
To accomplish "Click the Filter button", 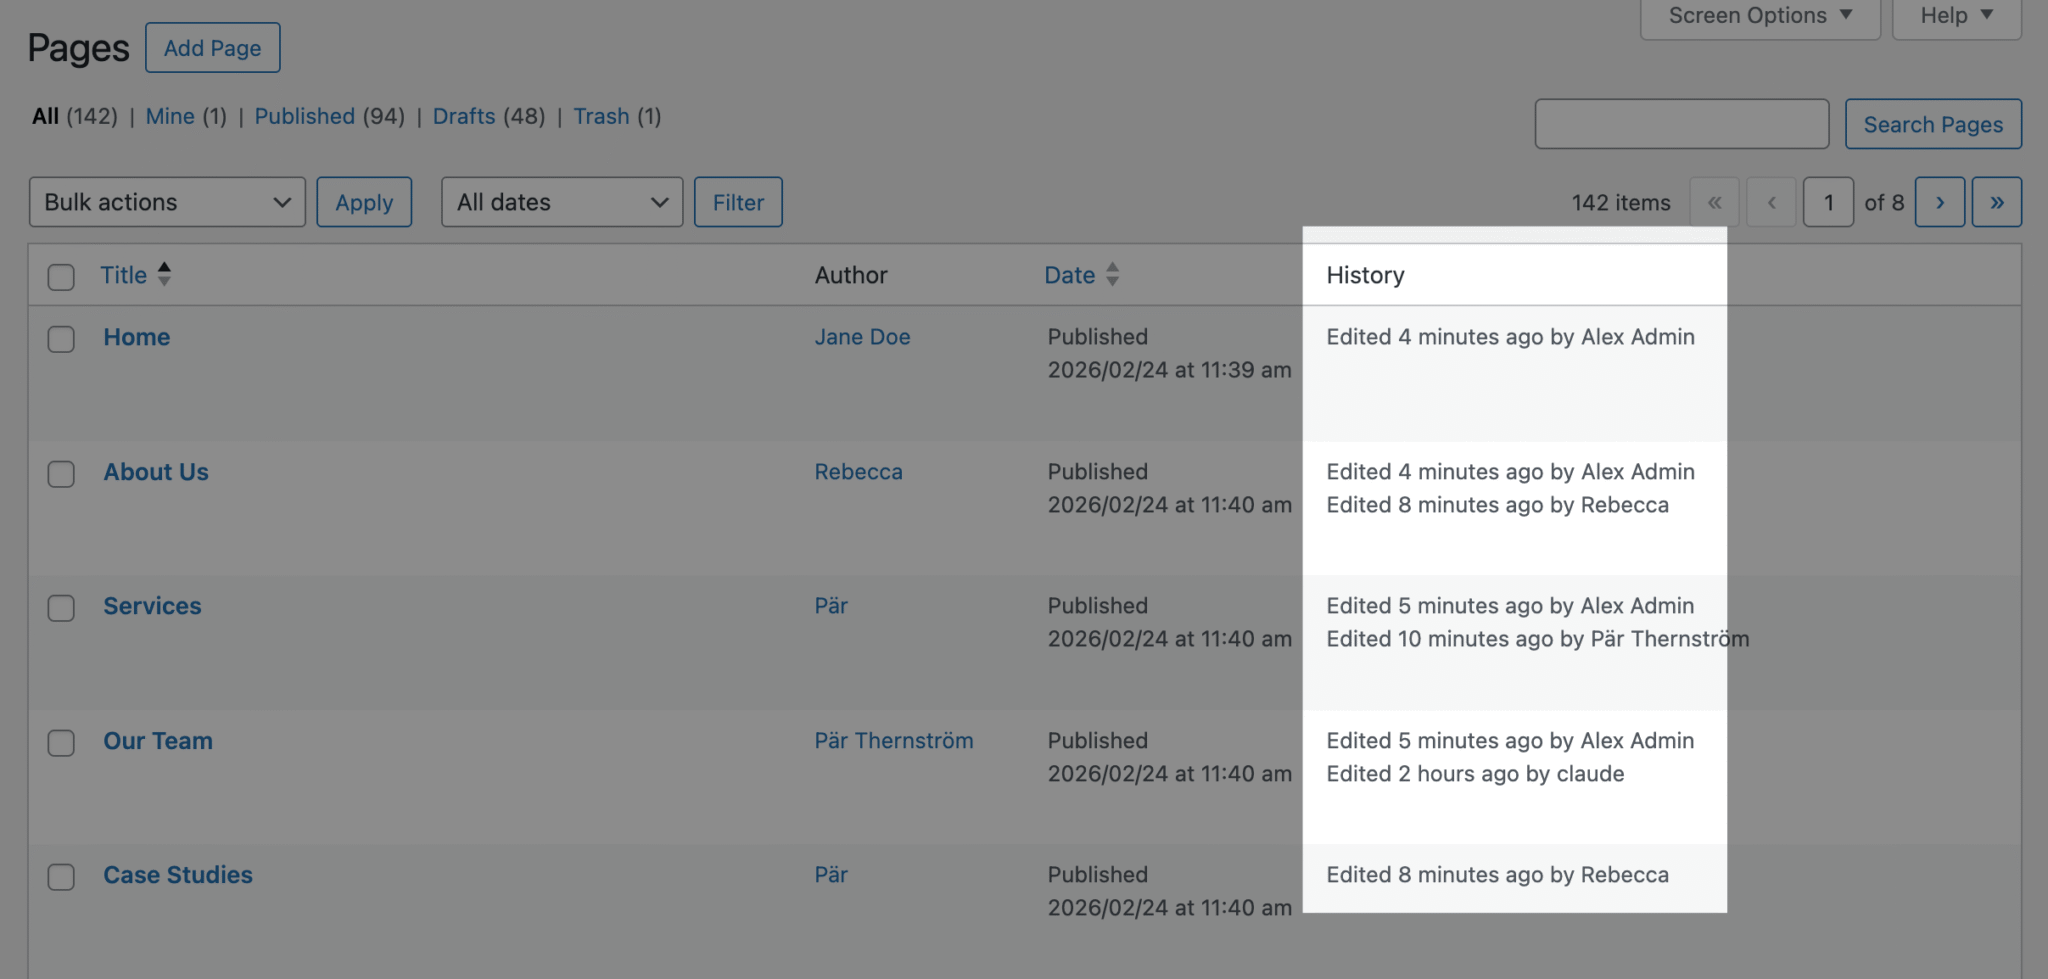I will pos(738,202).
